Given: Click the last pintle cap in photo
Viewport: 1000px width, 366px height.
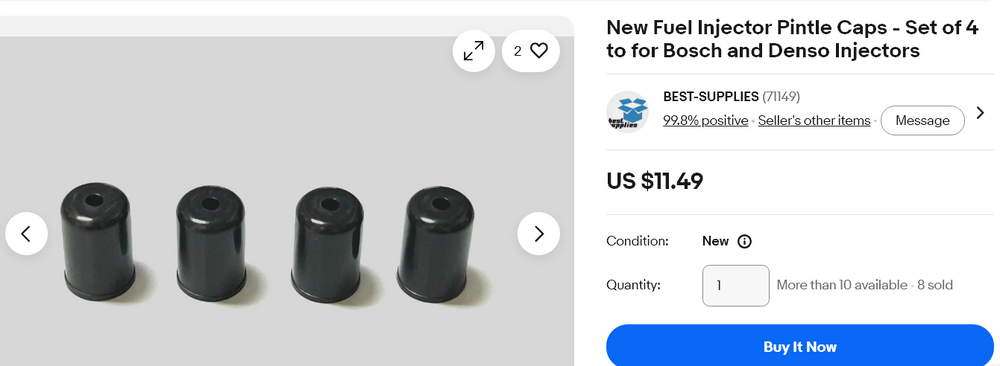Looking at the screenshot, I should click(436, 244).
